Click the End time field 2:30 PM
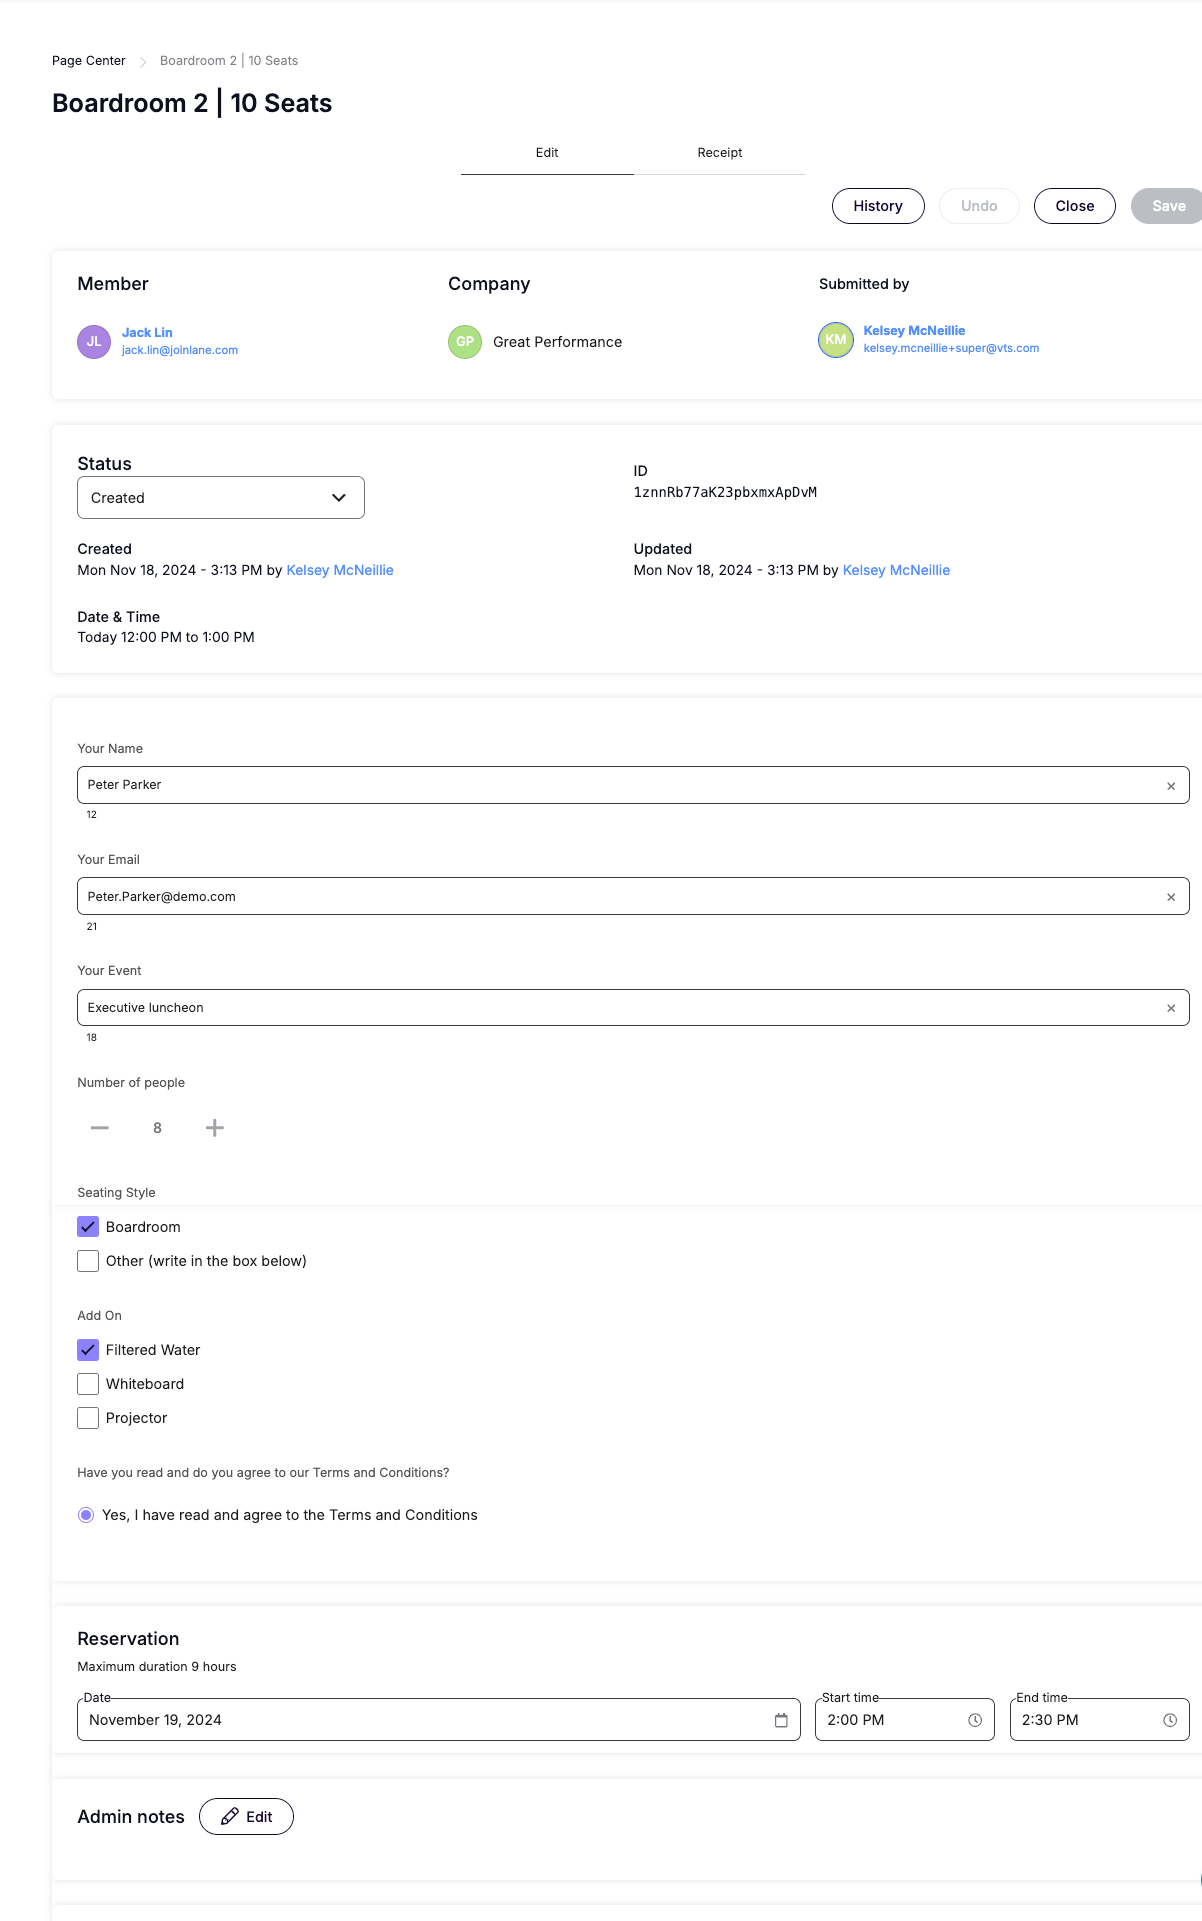 (x=1100, y=1720)
